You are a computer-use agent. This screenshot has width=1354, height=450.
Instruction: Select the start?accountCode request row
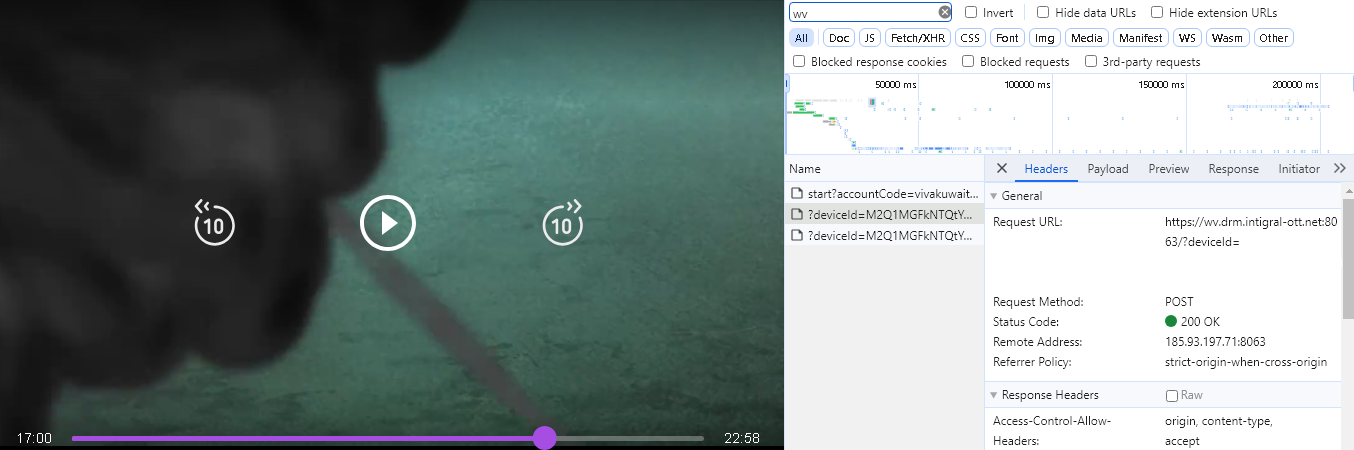click(x=884, y=193)
